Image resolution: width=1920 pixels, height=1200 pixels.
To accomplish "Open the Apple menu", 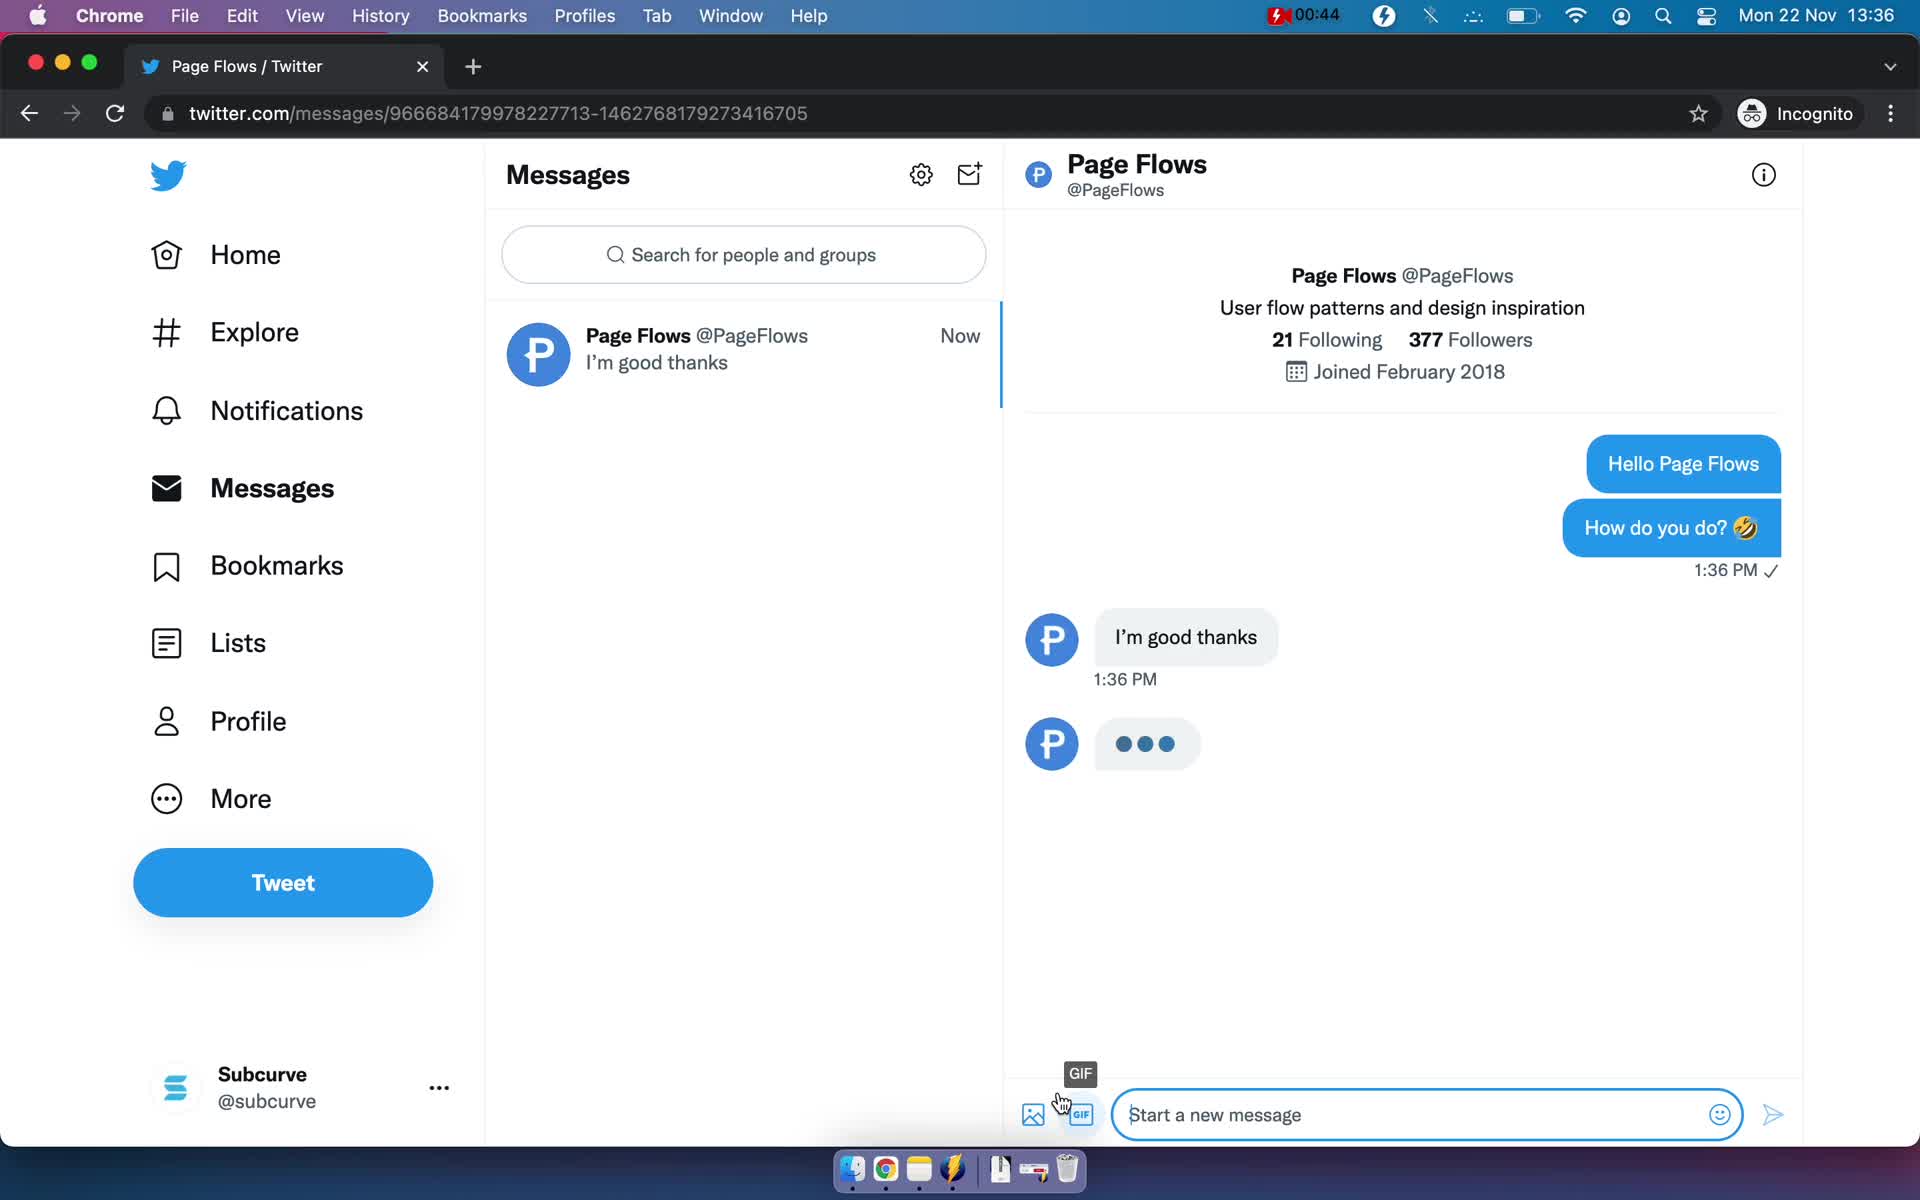I will tap(37, 16).
